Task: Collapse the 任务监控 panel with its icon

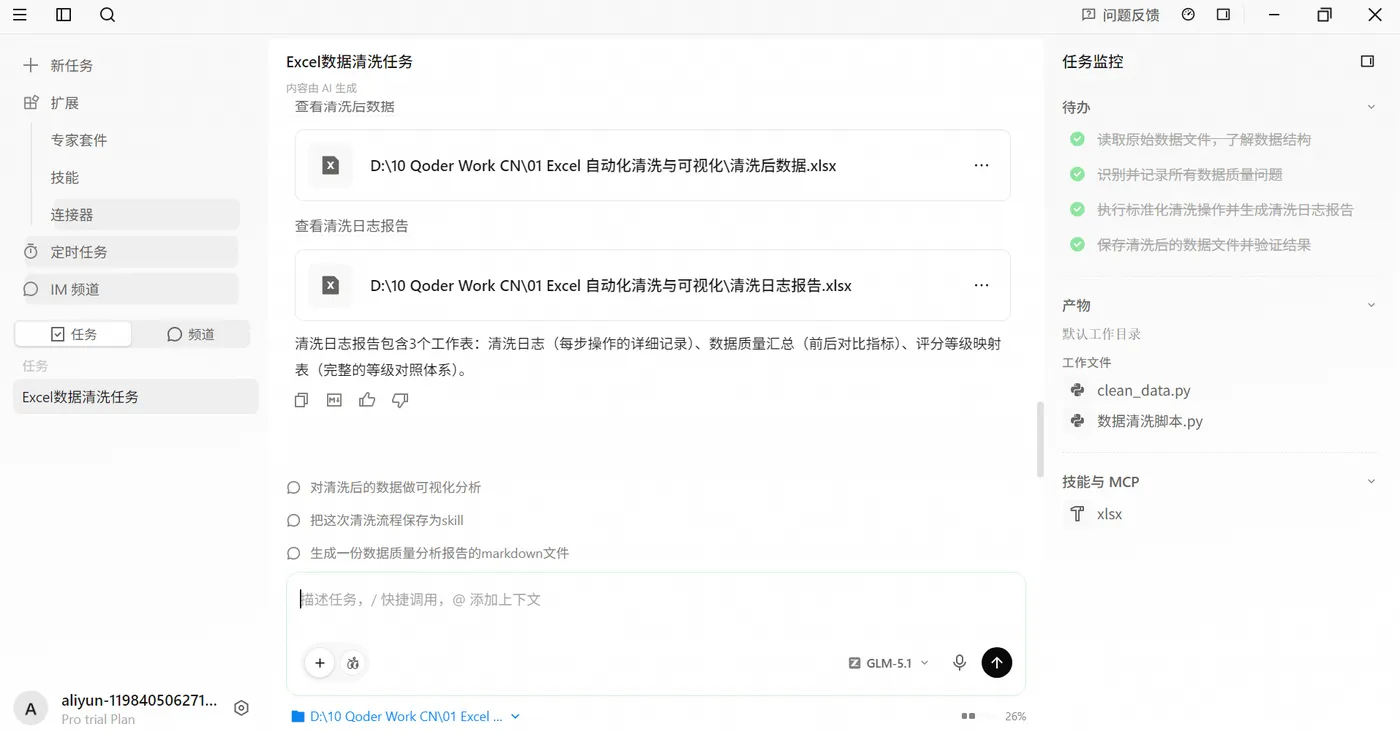Action: pyautogui.click(x=1368, y=61)
